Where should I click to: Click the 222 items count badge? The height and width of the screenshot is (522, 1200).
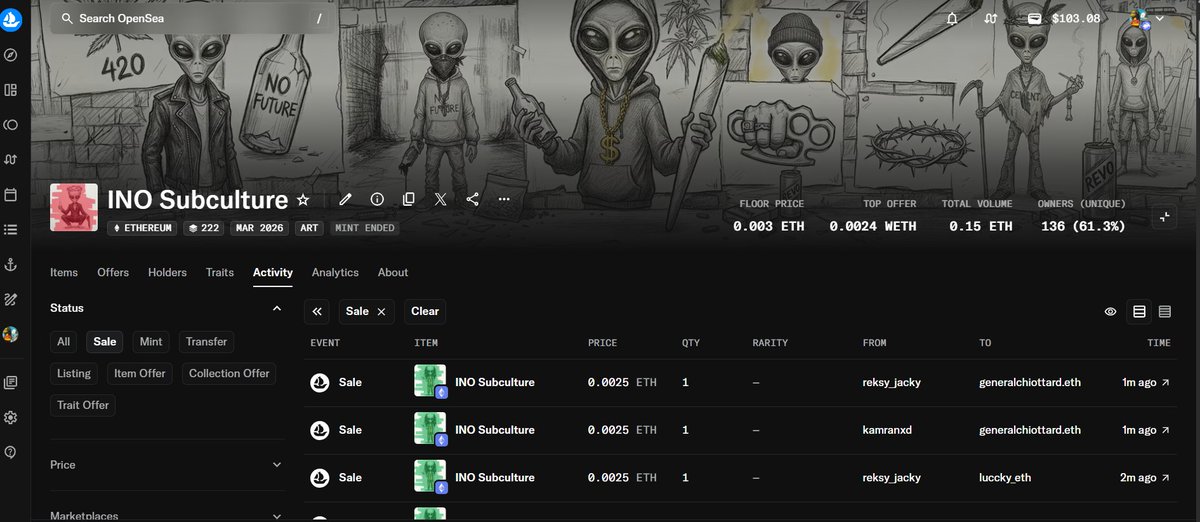point(204,228)
